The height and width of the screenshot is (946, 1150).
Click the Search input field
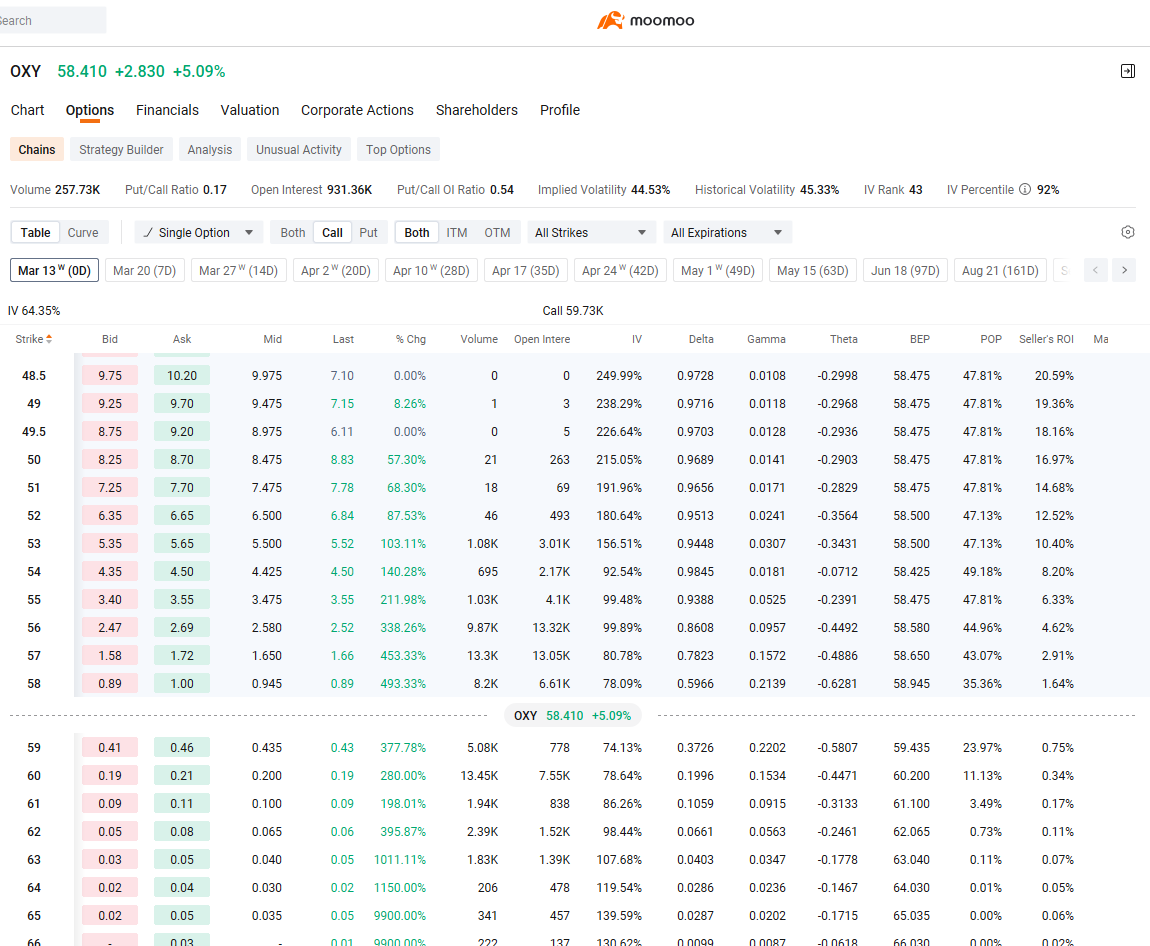(51, 21)
